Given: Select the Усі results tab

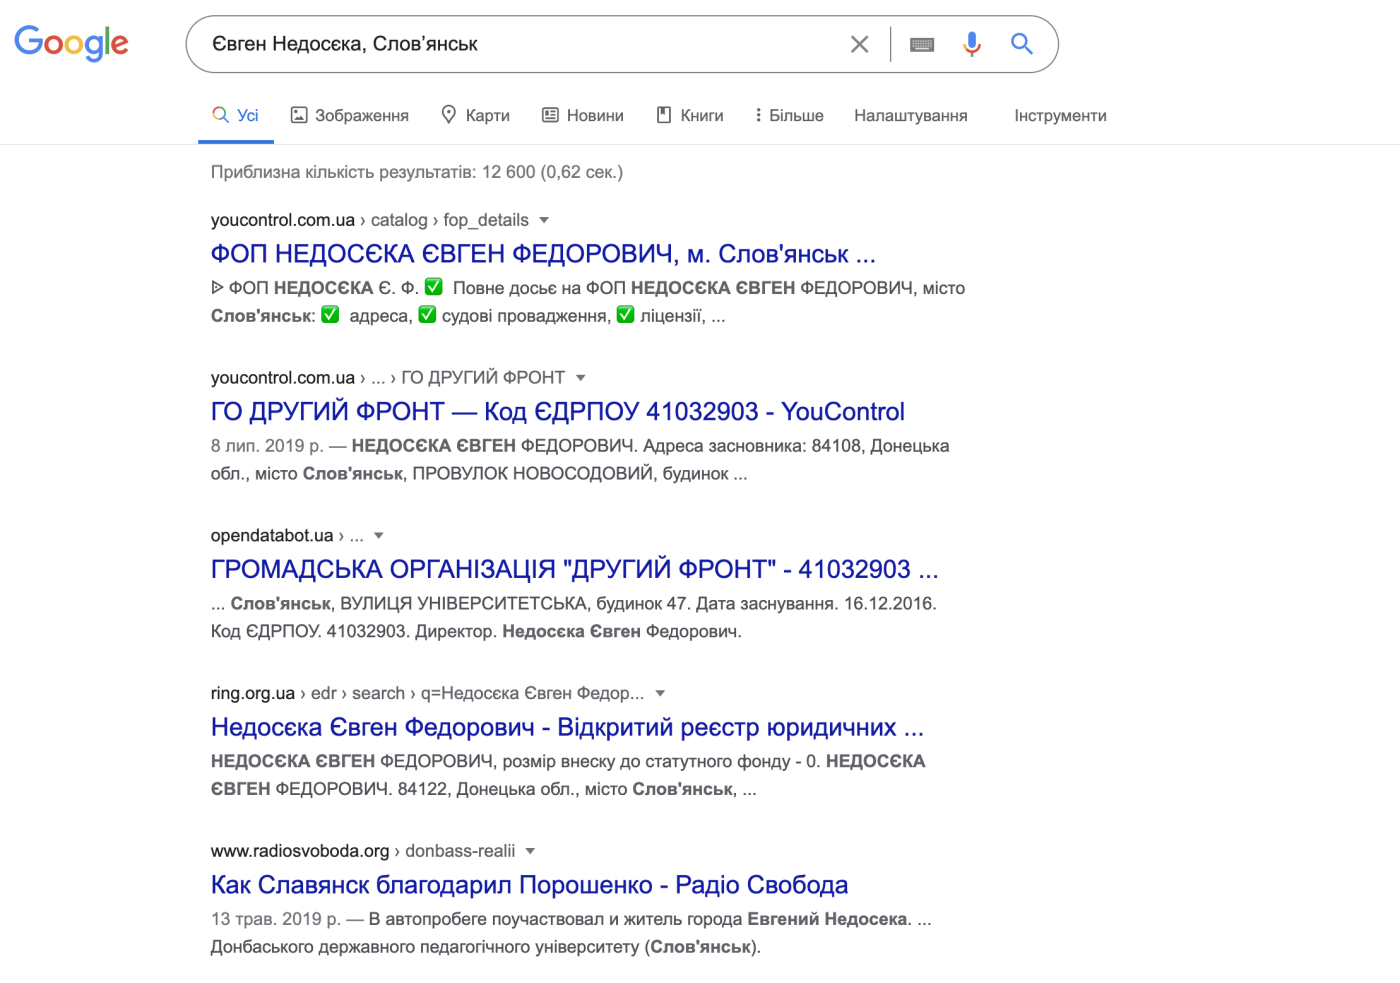Looking at the screenshot, I should coord(236,115).
